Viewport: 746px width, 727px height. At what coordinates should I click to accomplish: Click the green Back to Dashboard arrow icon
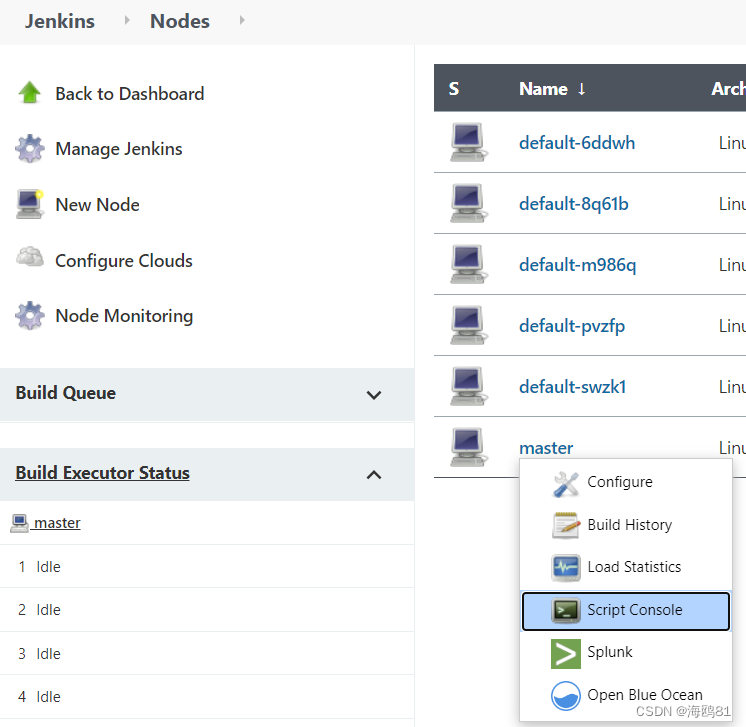click(29, 92)
